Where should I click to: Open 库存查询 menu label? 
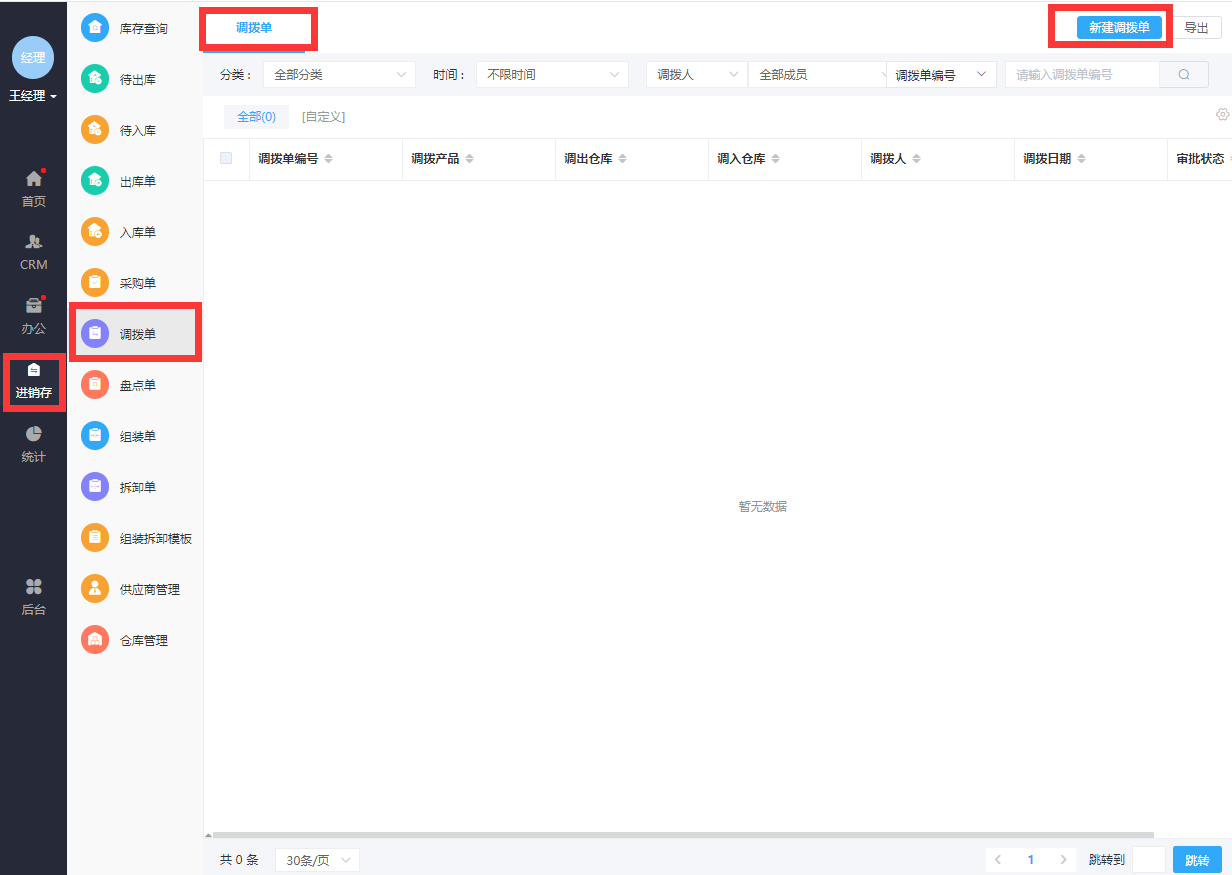144,29
